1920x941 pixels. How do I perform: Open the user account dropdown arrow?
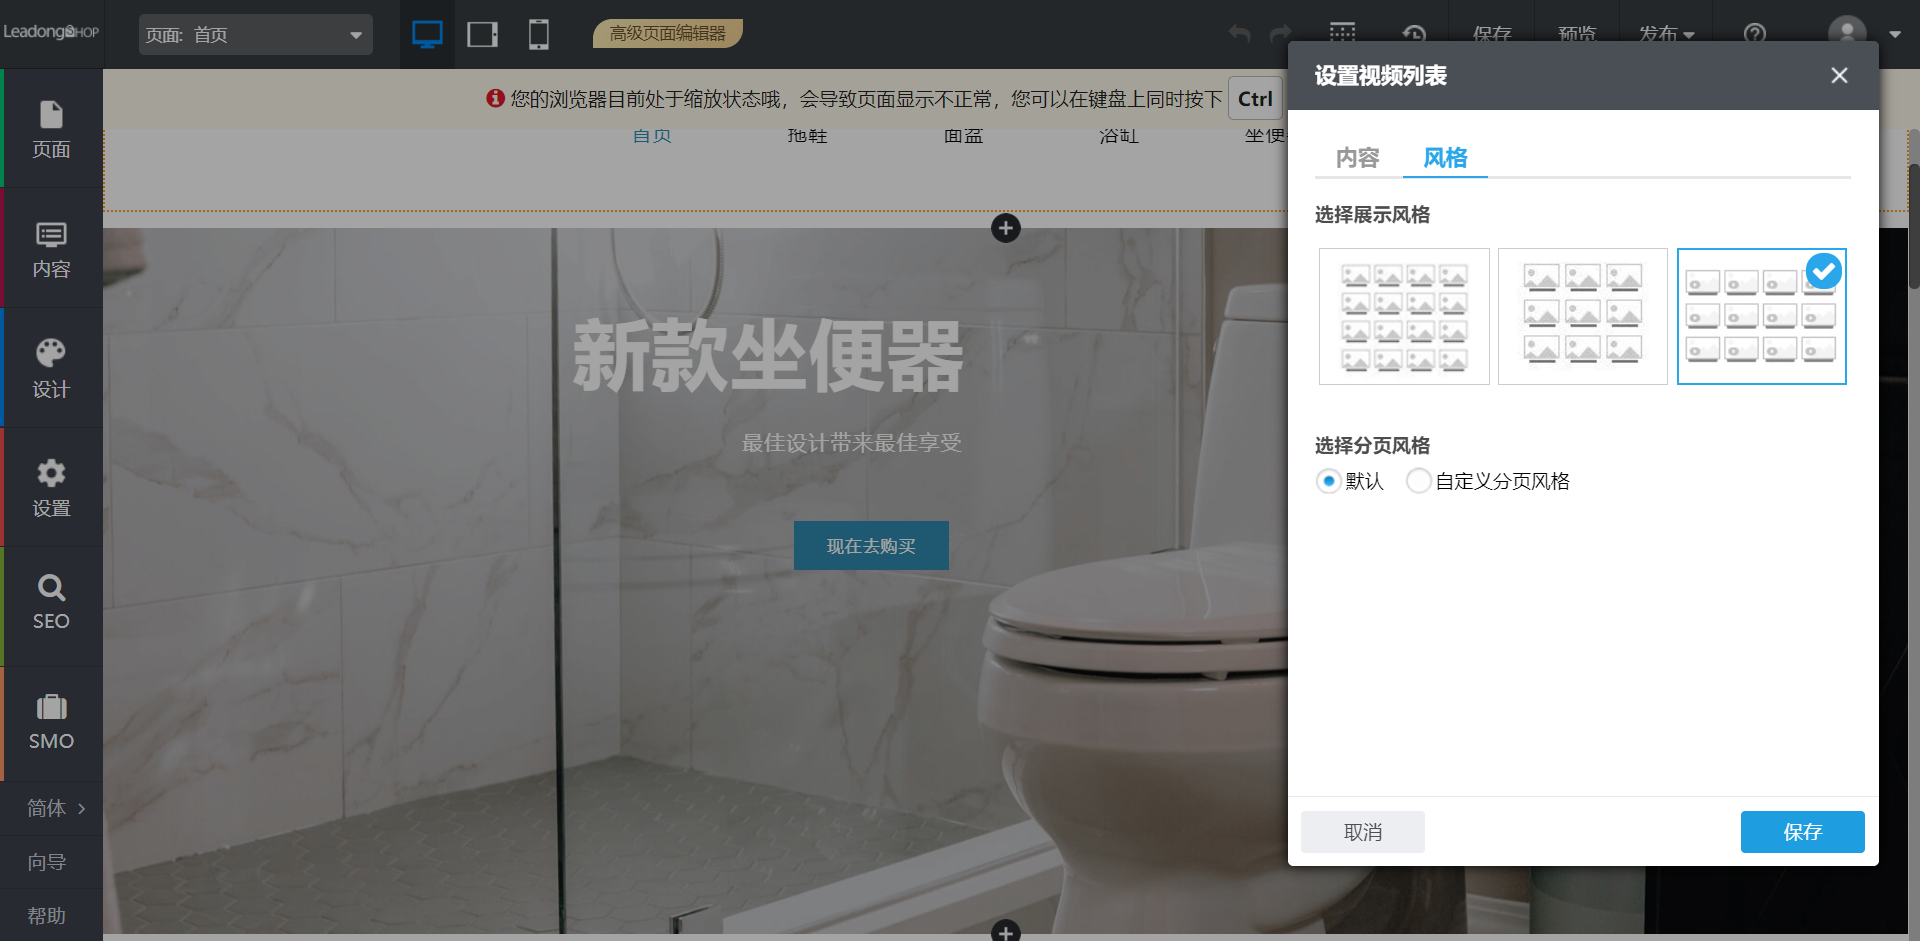[x=1894, y=34]
